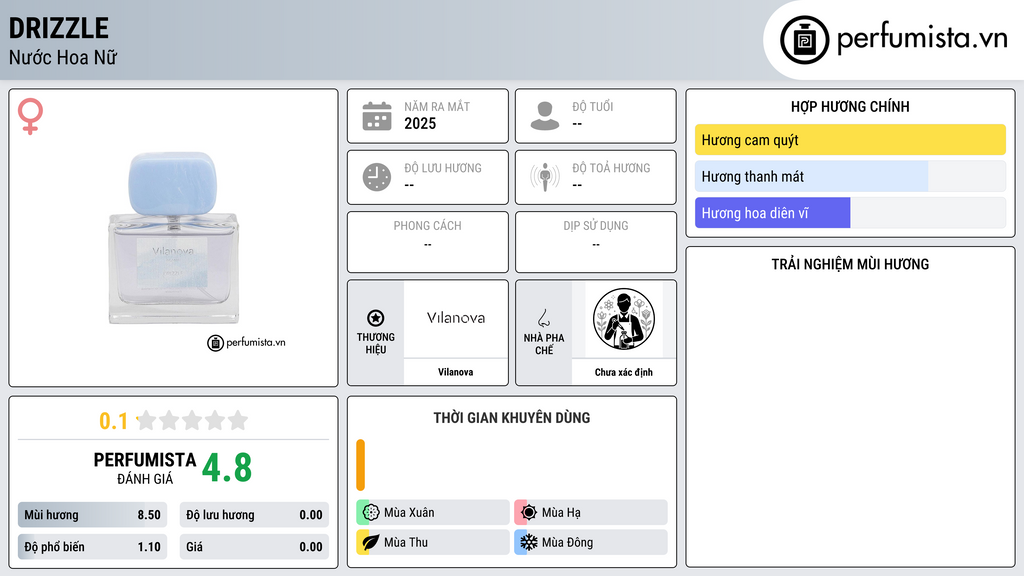This screenshot has width=1024, height=576.
Task: Click the perfumista.vn site name text
Action: click(x=922, y=39)
